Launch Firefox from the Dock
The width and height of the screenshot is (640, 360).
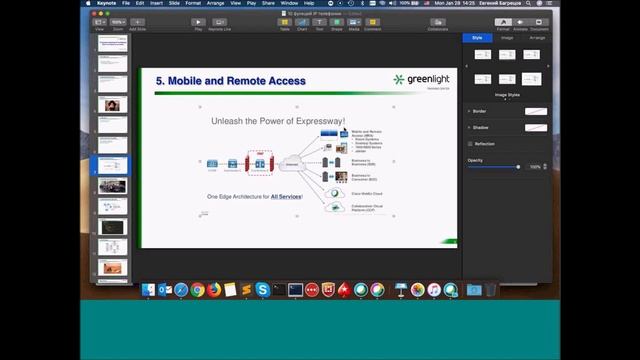pyautogui.click(x=214, y=290)
